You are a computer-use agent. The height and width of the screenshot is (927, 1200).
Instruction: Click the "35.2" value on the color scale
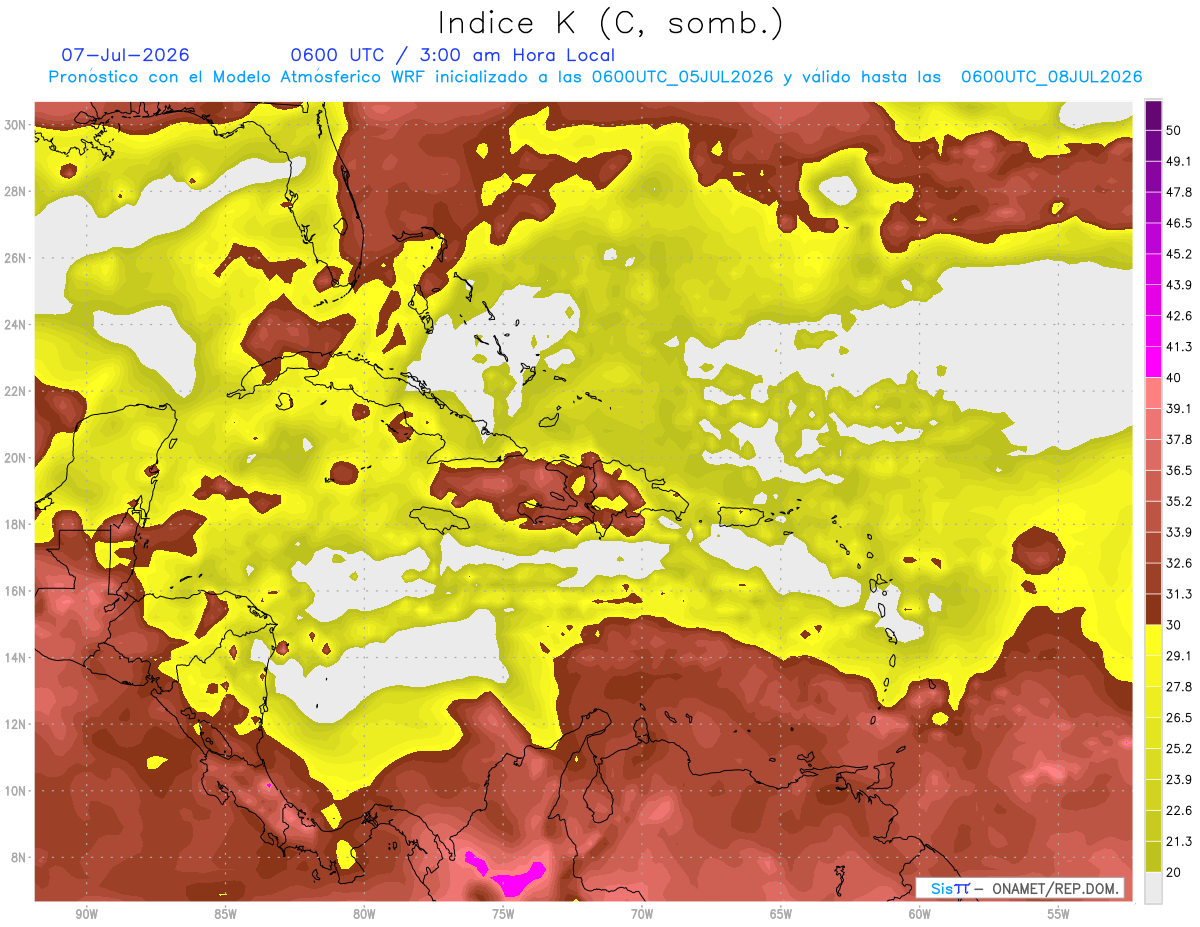point(1179,501)
